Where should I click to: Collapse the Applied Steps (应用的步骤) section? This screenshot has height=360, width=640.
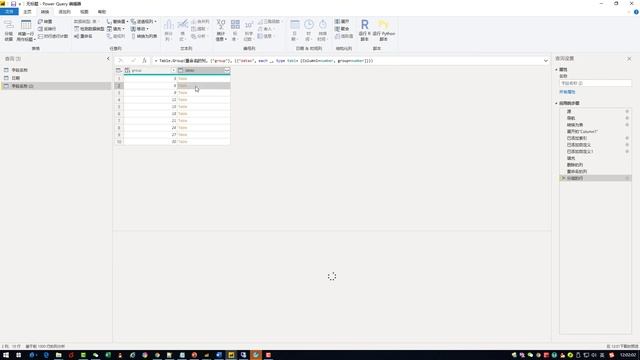tap(556, 103)
